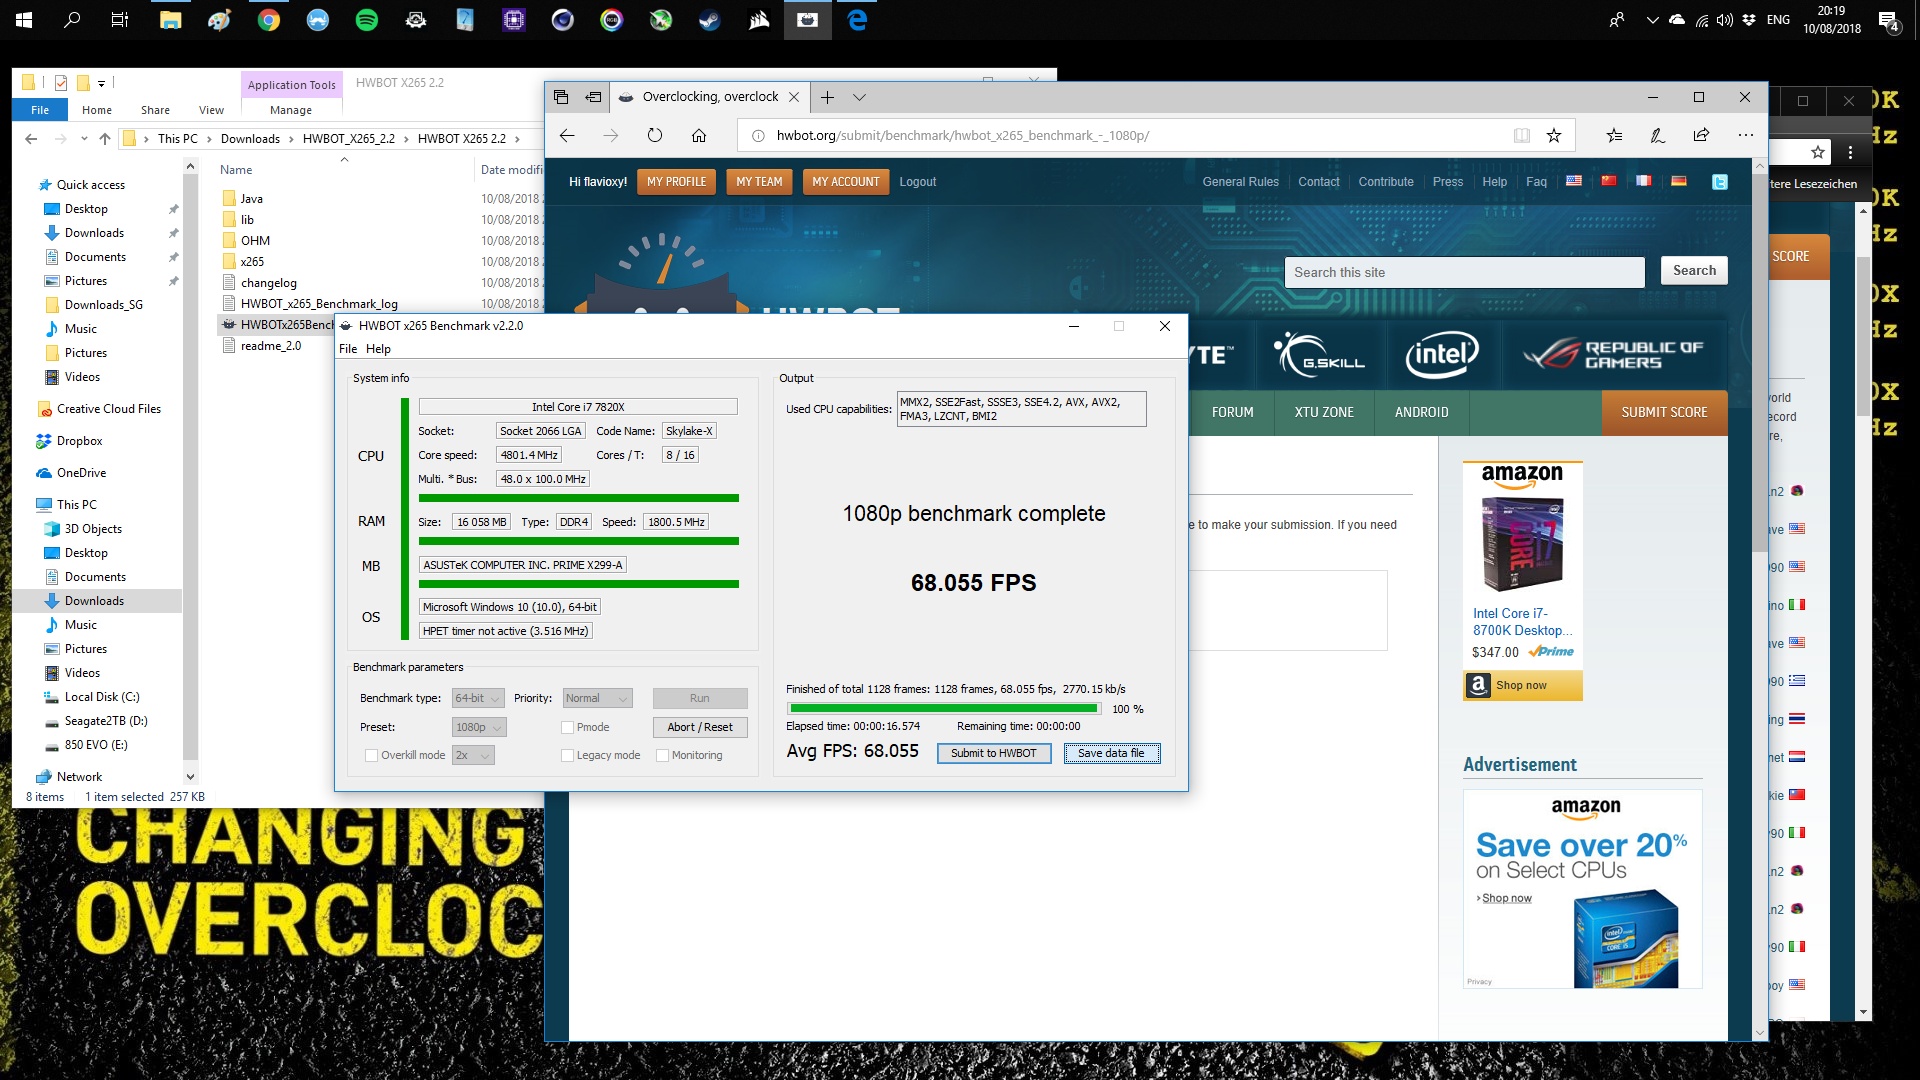This screenshot has width=1920, height=1080.
Task: Click Edge refresh button
Action: (x=655, y=135)
